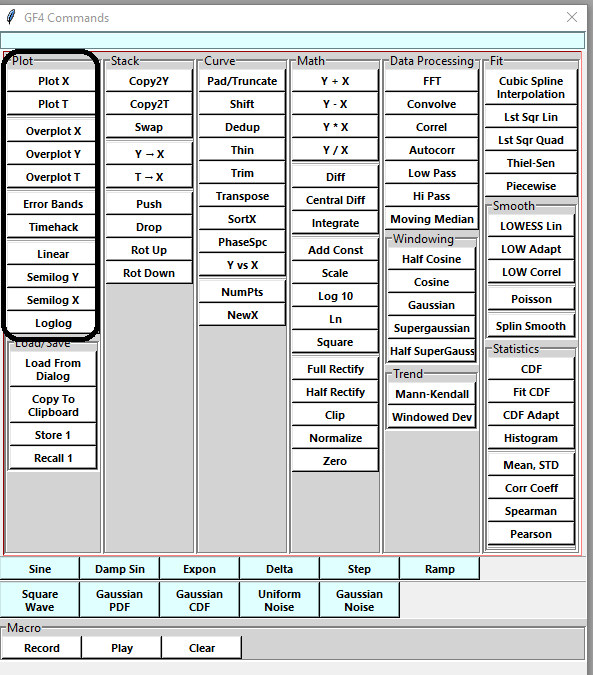Smooth with LOWESS Lin
Image resolution: width=593 pixels, height=675 pixels.
531,226
